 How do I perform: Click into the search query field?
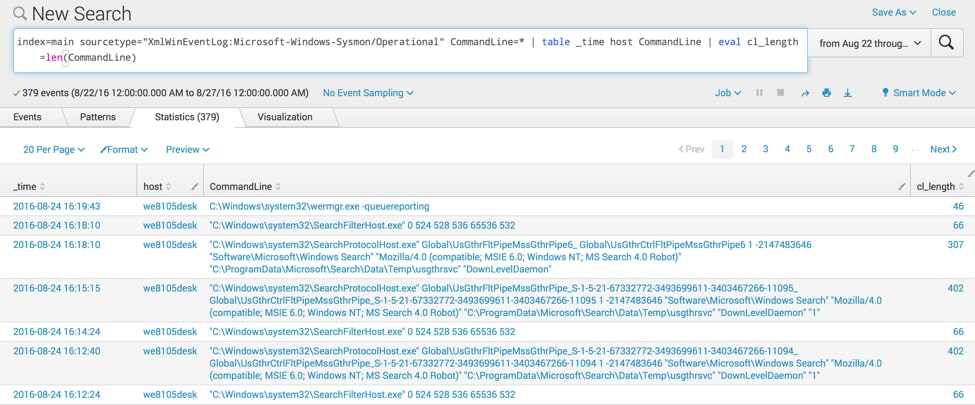pos(410,50)
